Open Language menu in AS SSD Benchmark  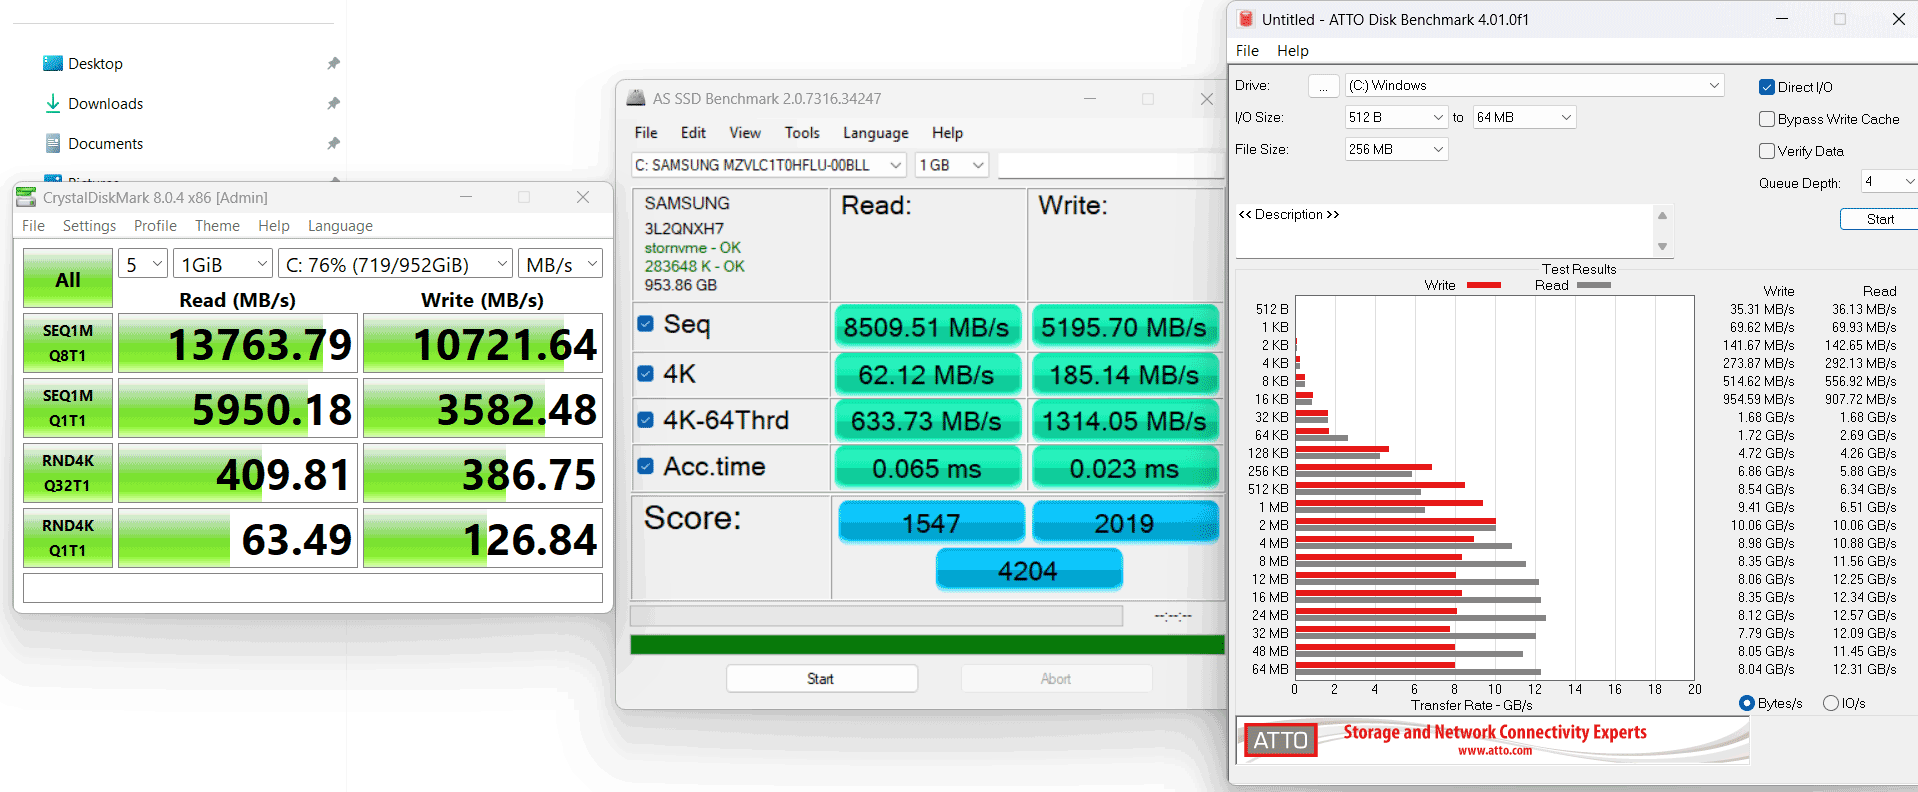pos(875,133)
